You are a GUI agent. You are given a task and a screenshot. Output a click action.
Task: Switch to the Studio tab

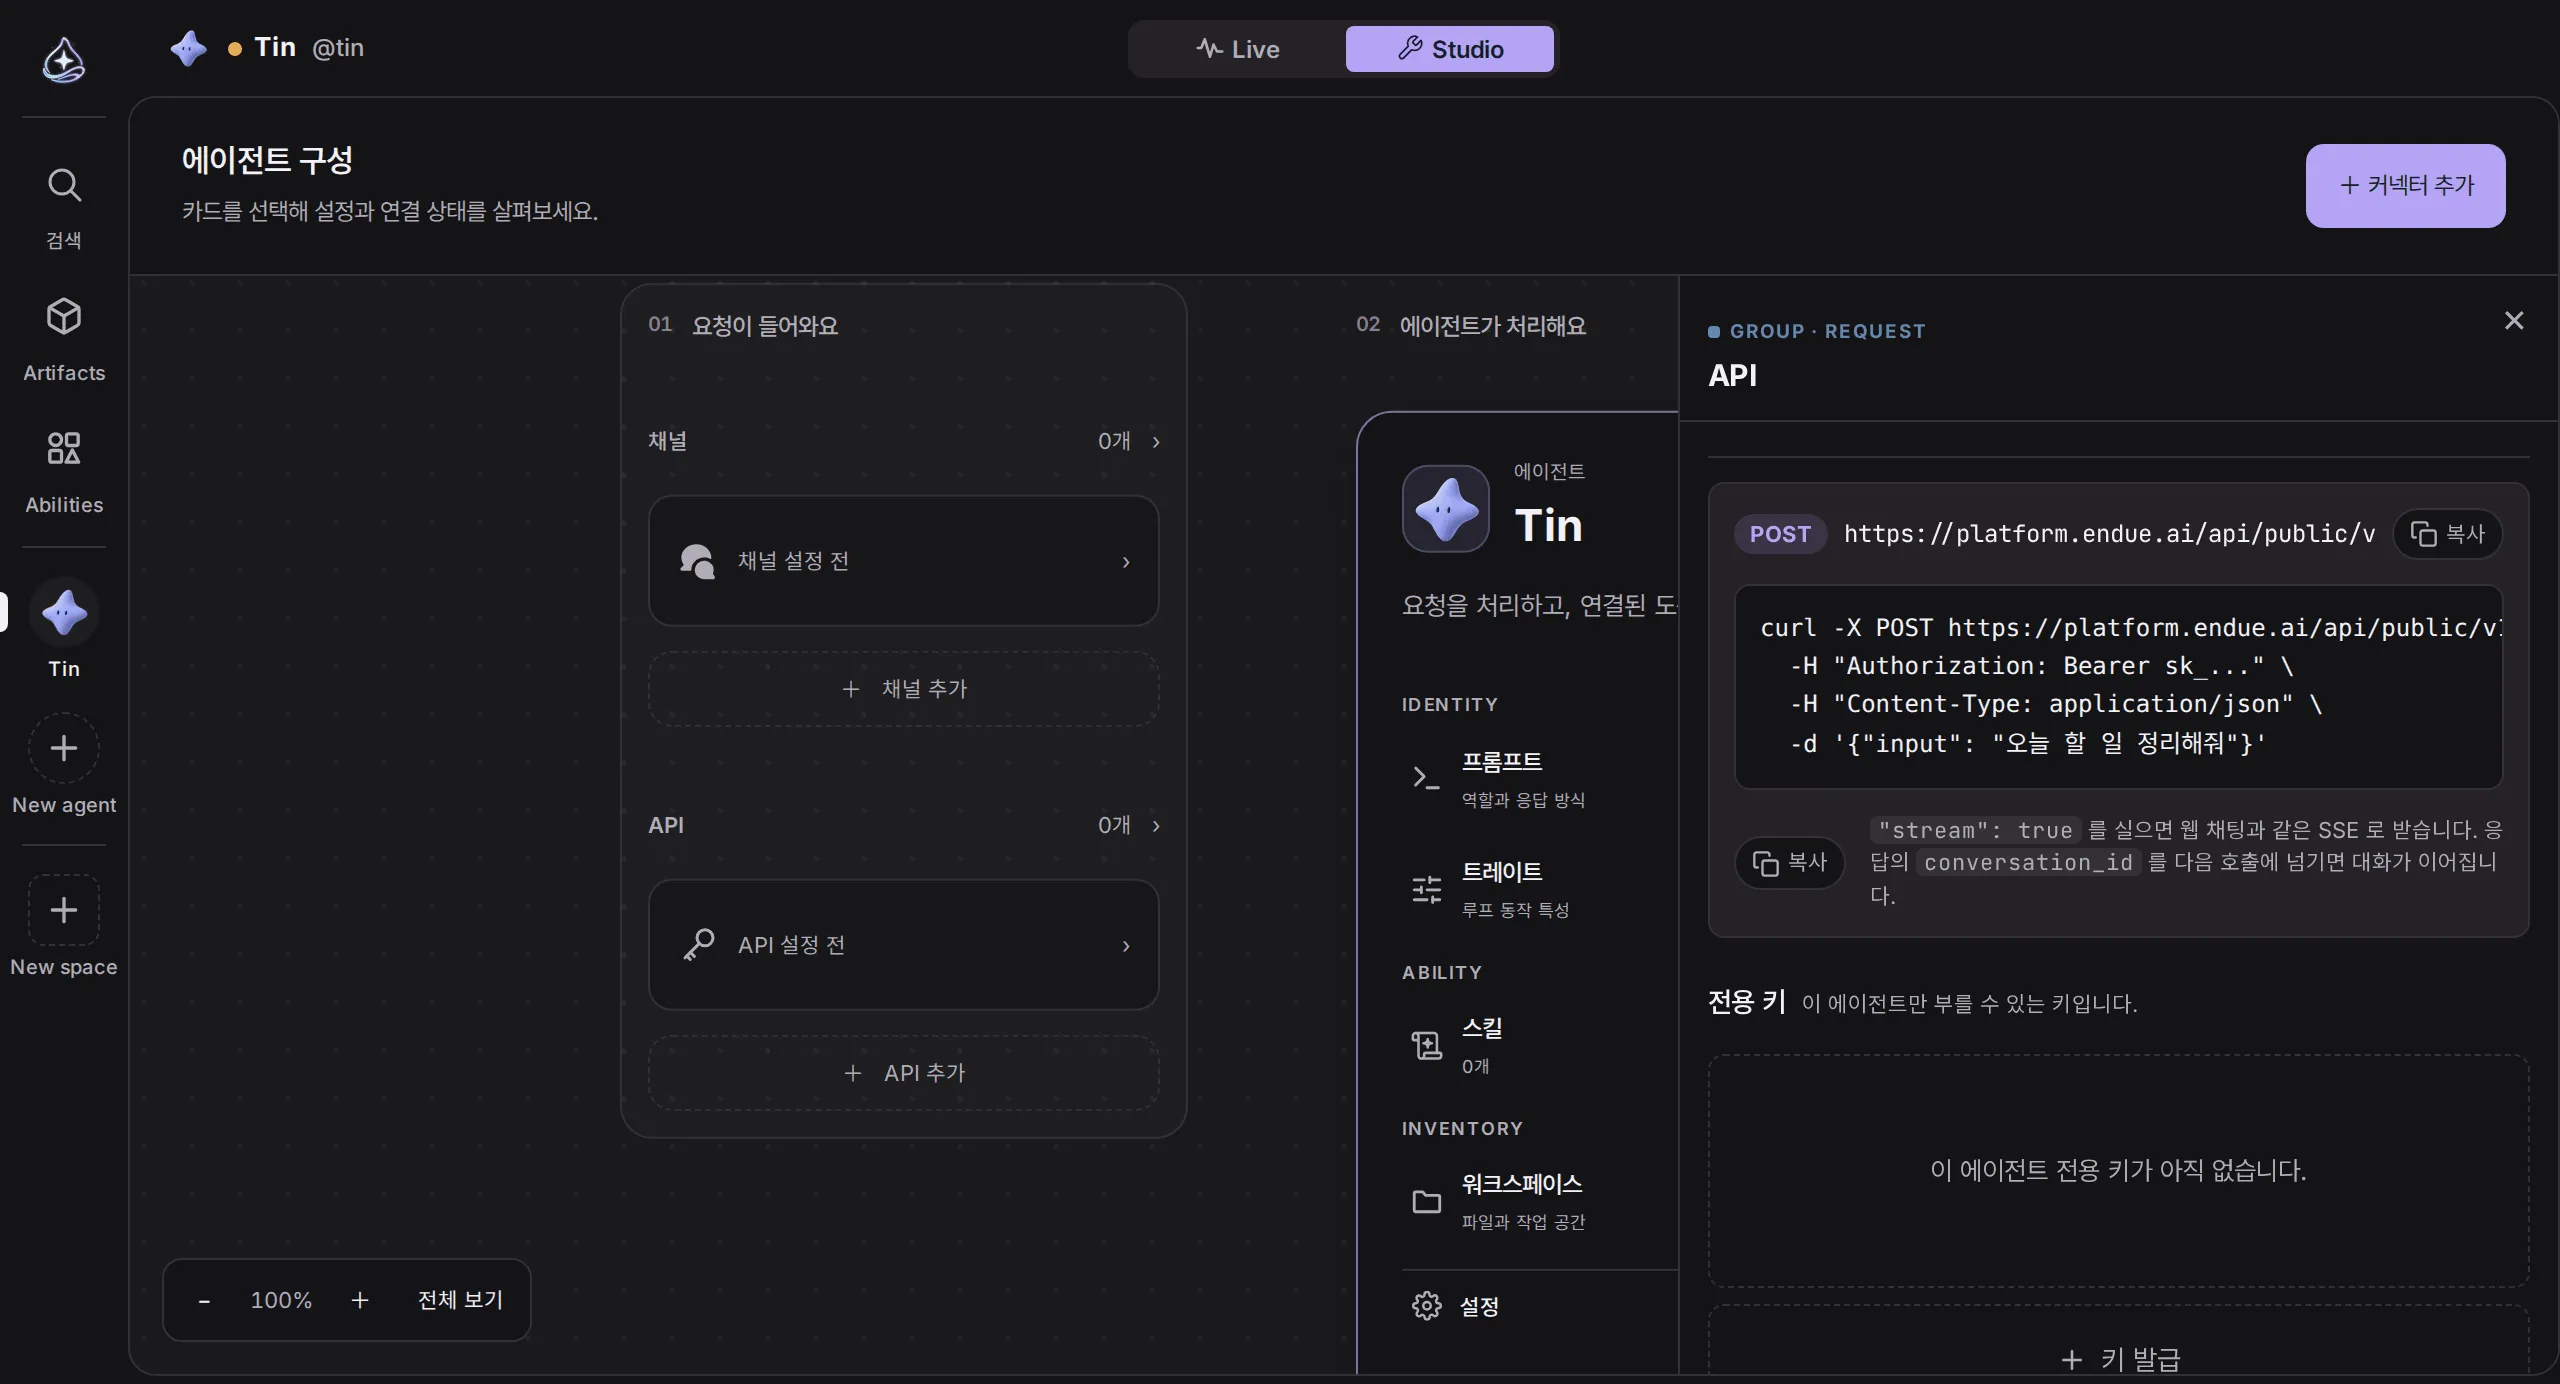coord(1449,49)
